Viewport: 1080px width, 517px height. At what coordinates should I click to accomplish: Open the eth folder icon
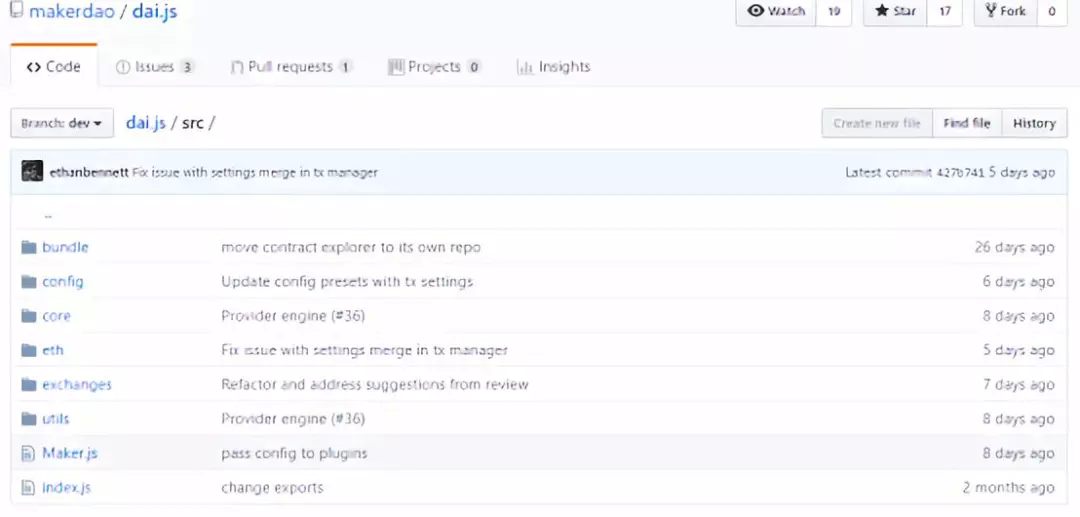coord(28,350)
